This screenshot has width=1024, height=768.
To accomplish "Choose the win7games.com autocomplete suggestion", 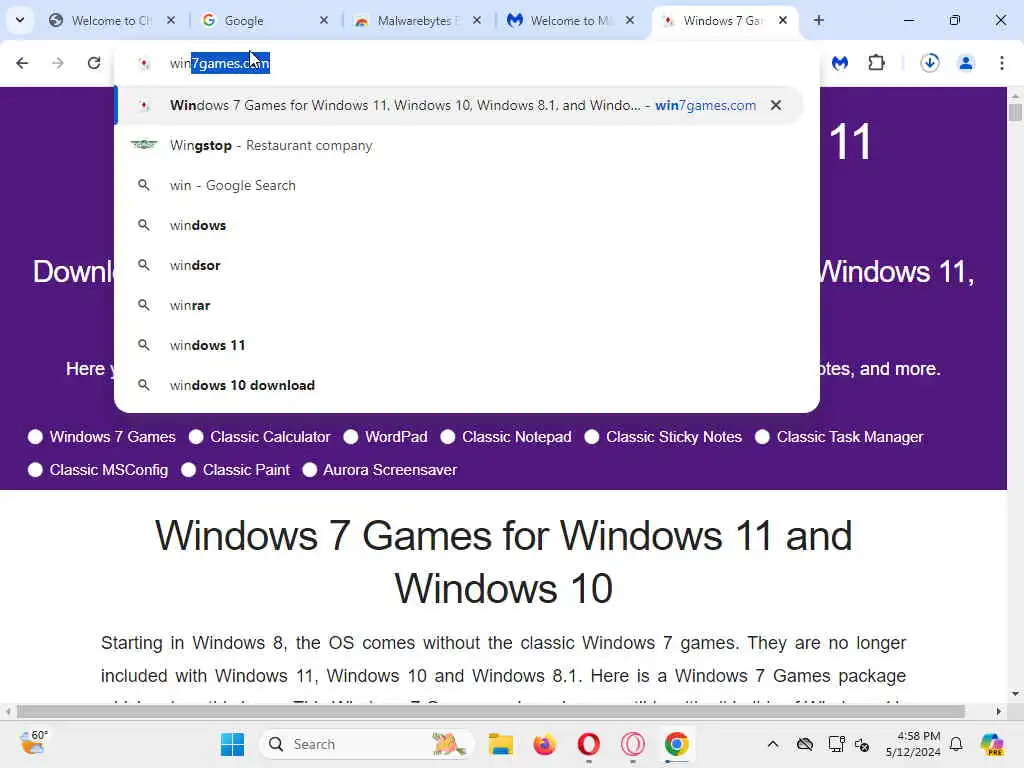I will [458, 105].
